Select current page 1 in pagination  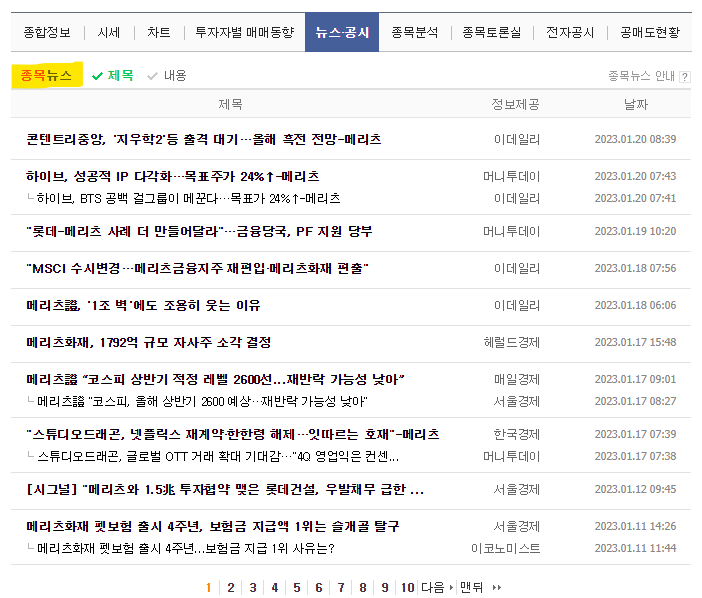(x=208, y=587)
